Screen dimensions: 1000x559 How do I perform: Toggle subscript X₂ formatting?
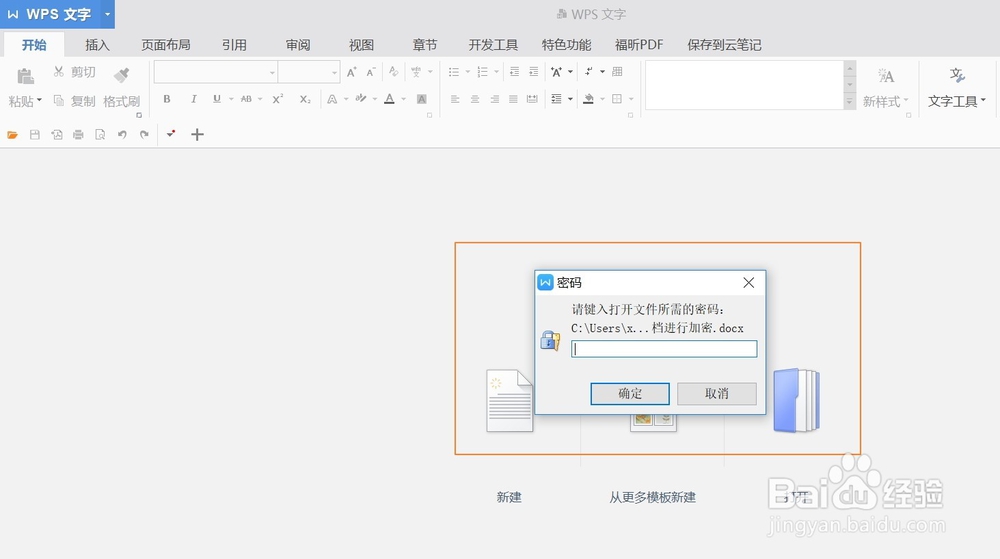[305, 99]
